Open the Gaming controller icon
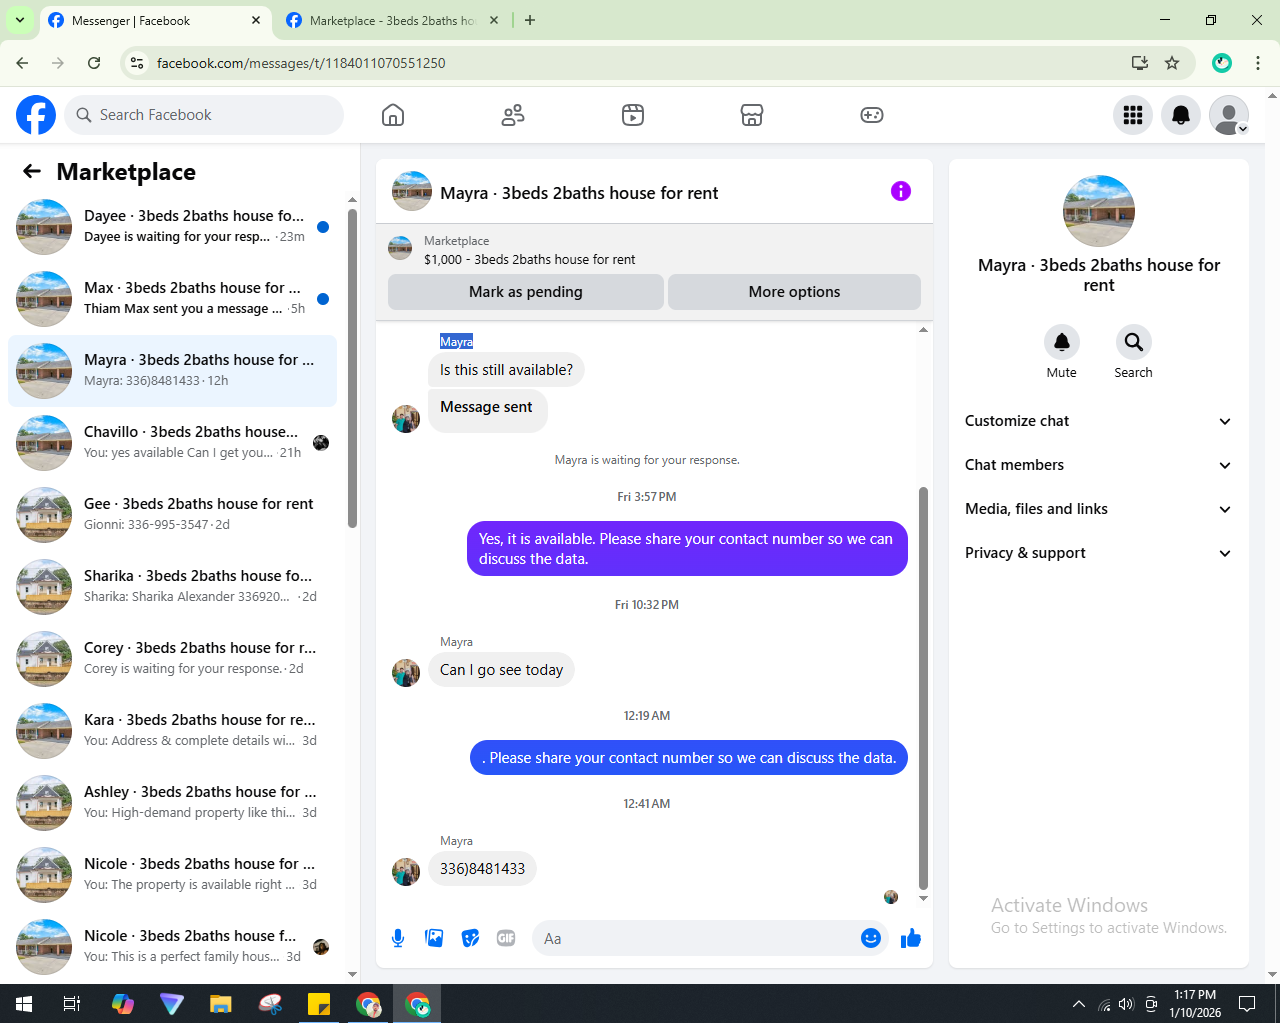 pyautogui.click(x=872, y=115)
